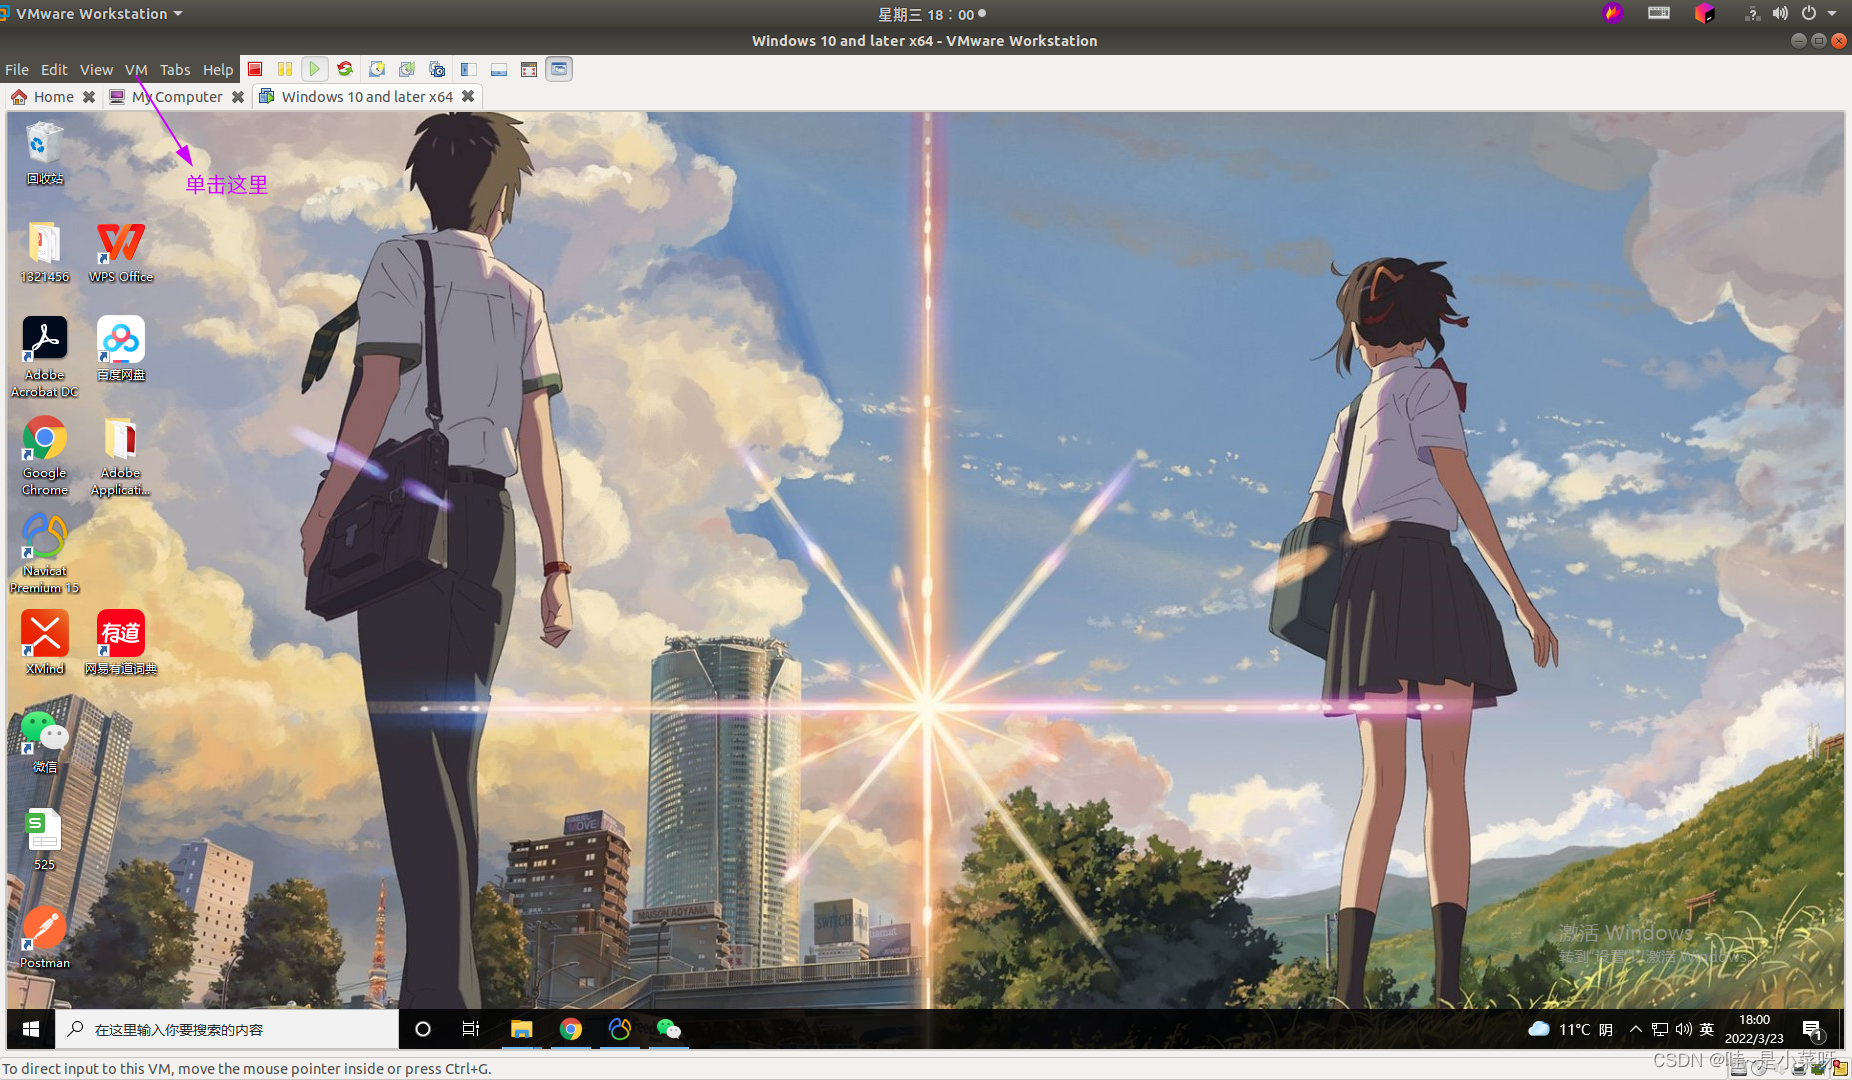Select the Postman desktop icon
The height and width of the screenshot is (1080, 1852).
44,937
